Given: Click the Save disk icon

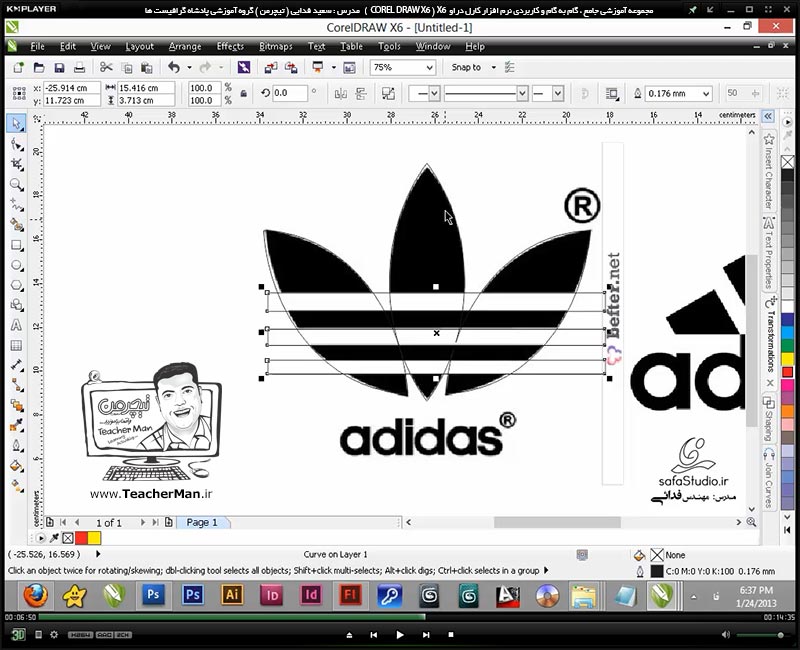Looking at the screenshot, I should pos(59,67).
